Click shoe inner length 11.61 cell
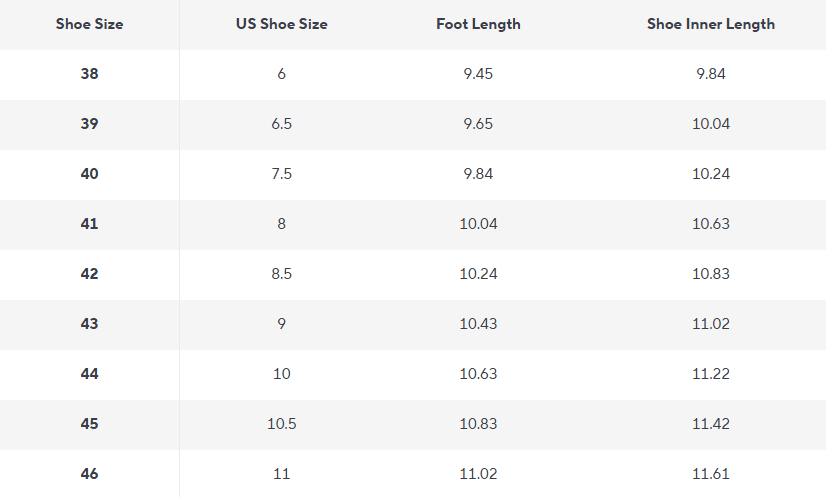 711,474
